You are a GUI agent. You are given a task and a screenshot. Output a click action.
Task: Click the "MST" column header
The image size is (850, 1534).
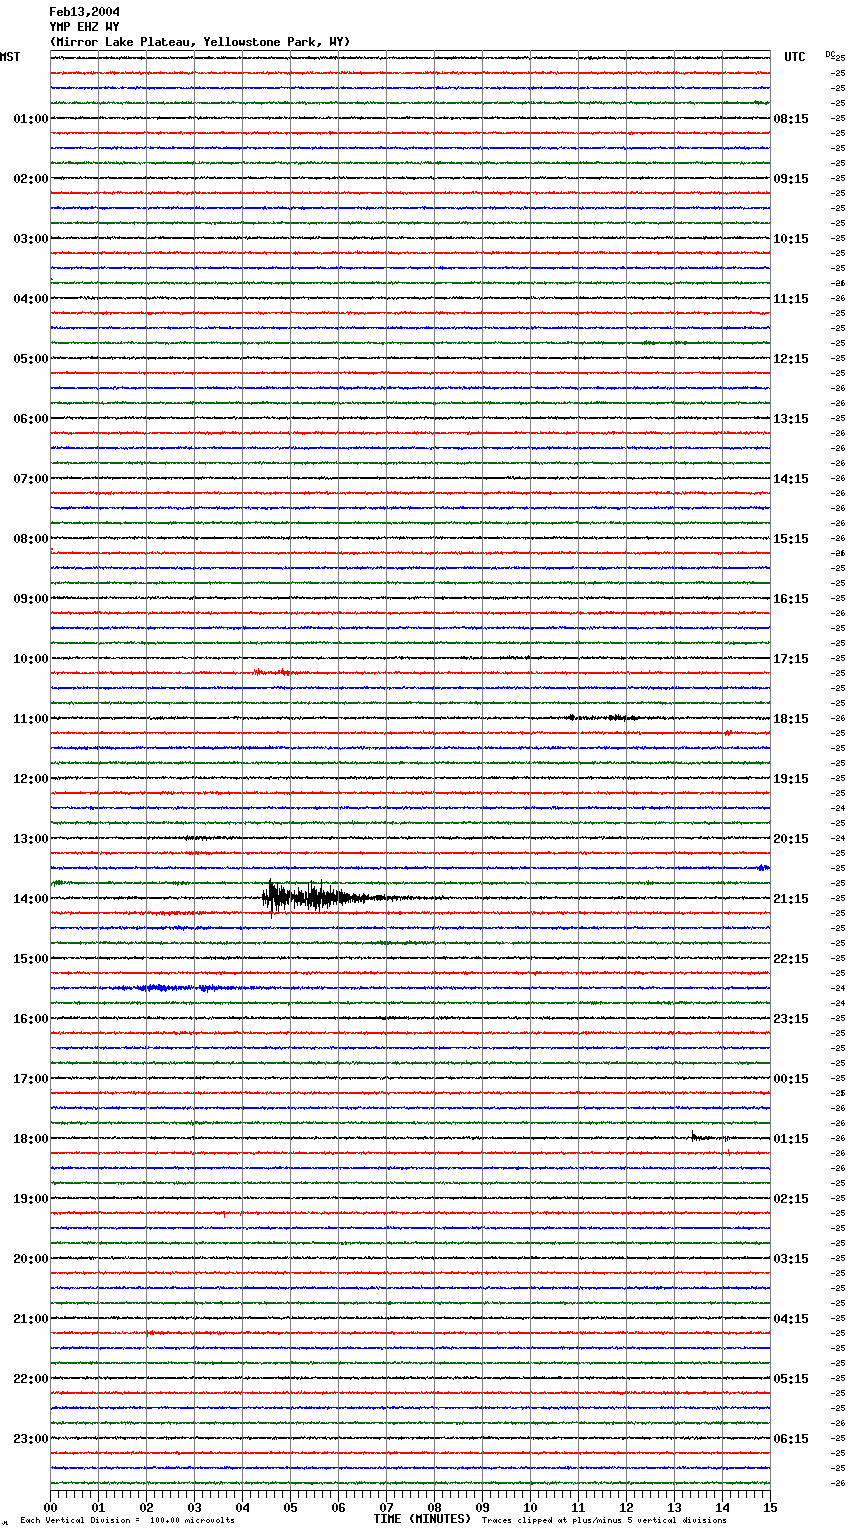click(x=10, y=57)
